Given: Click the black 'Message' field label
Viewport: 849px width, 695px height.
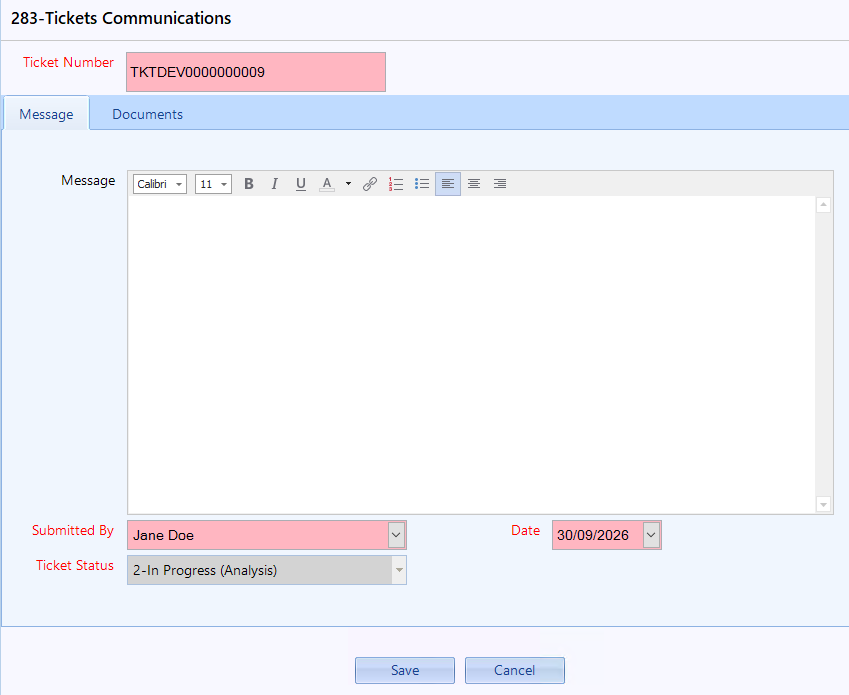Looking at the screenshot, I should pos(88,181).
